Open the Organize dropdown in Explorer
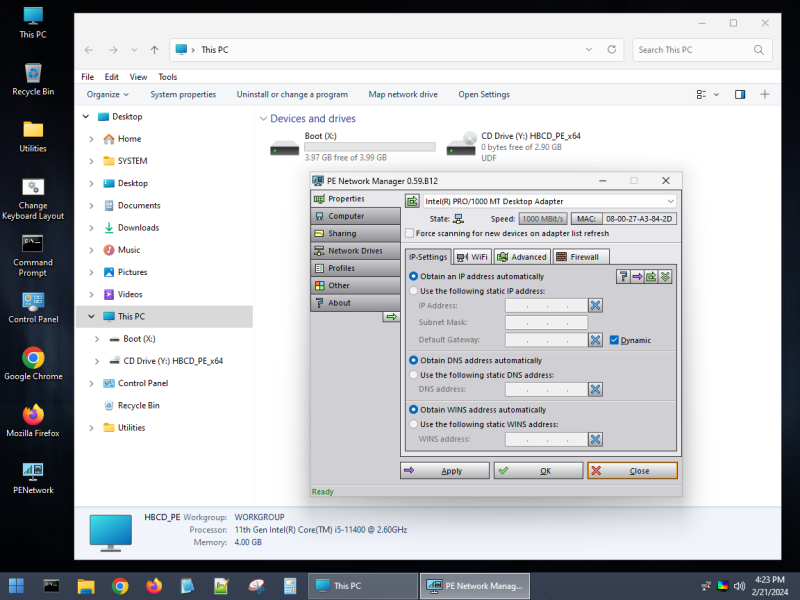The height and width of the screenshot is (600, 800). tap(107, 94)
